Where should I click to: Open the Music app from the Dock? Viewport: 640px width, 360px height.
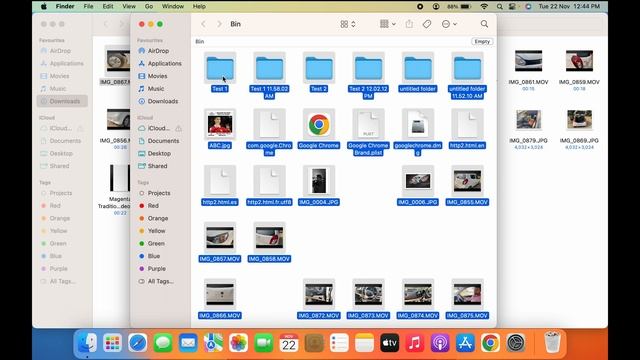click(415, 343)
